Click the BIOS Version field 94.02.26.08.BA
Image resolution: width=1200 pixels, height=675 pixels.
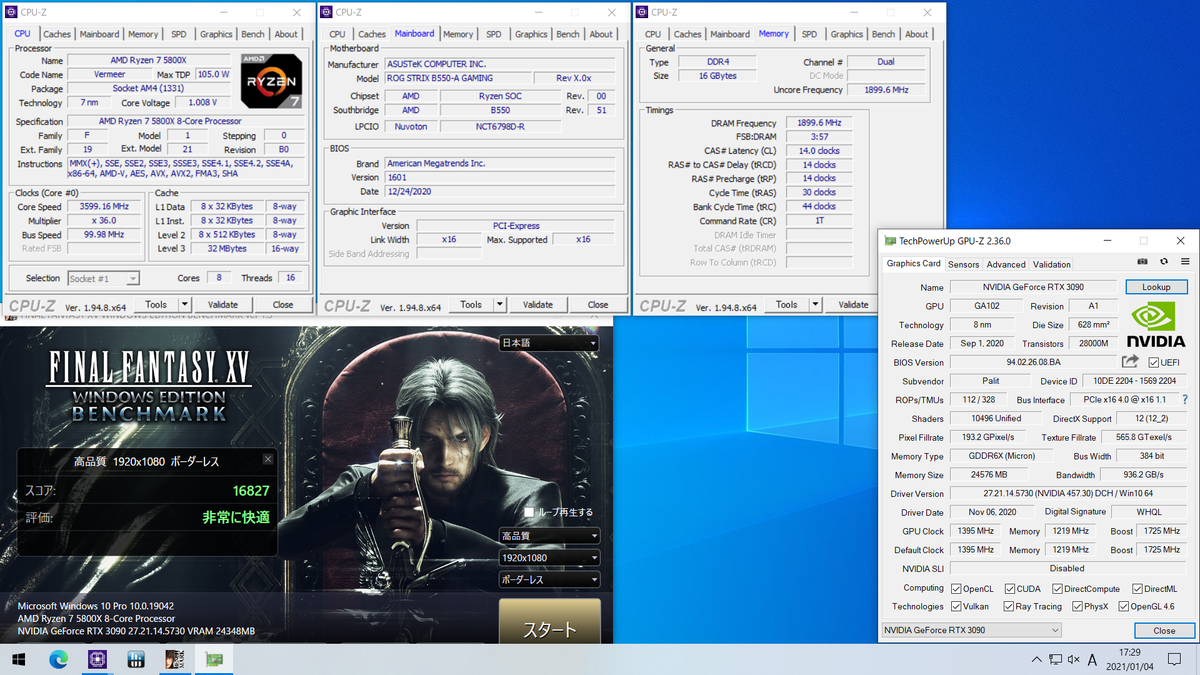pyautogui.click(x=1033, y=362)
